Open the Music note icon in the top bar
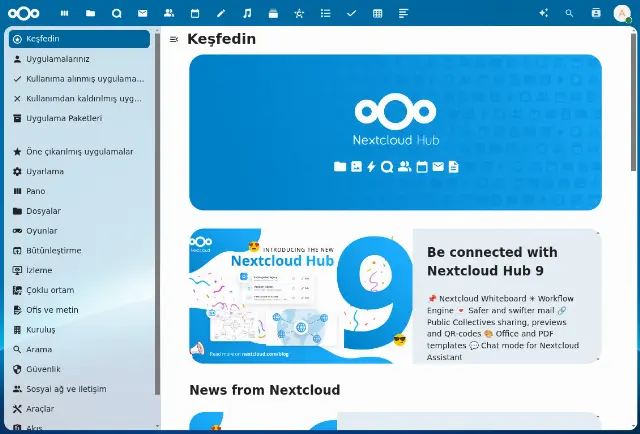This screenshot has height=434, width=640. point(247,13)
